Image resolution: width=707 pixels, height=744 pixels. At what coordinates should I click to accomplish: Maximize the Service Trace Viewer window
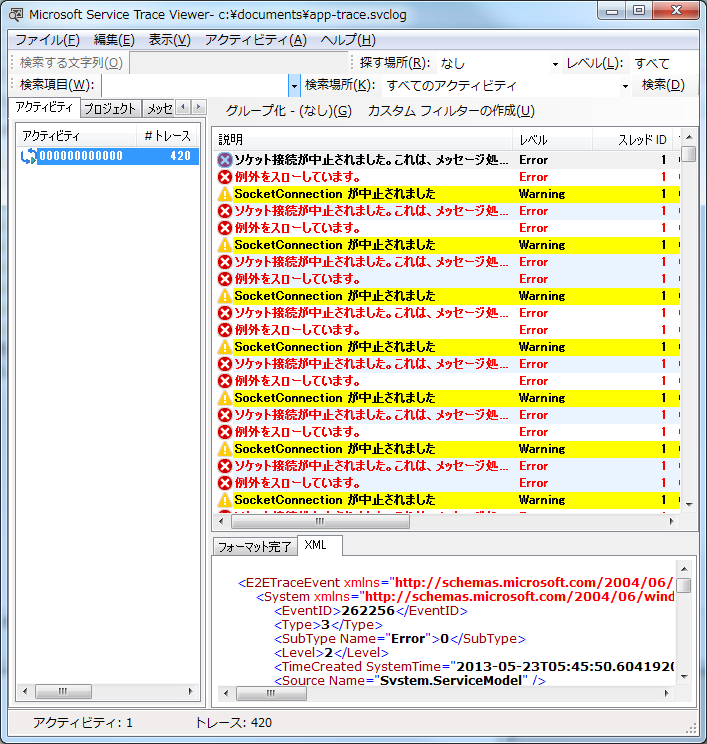(x=639, y=10)
